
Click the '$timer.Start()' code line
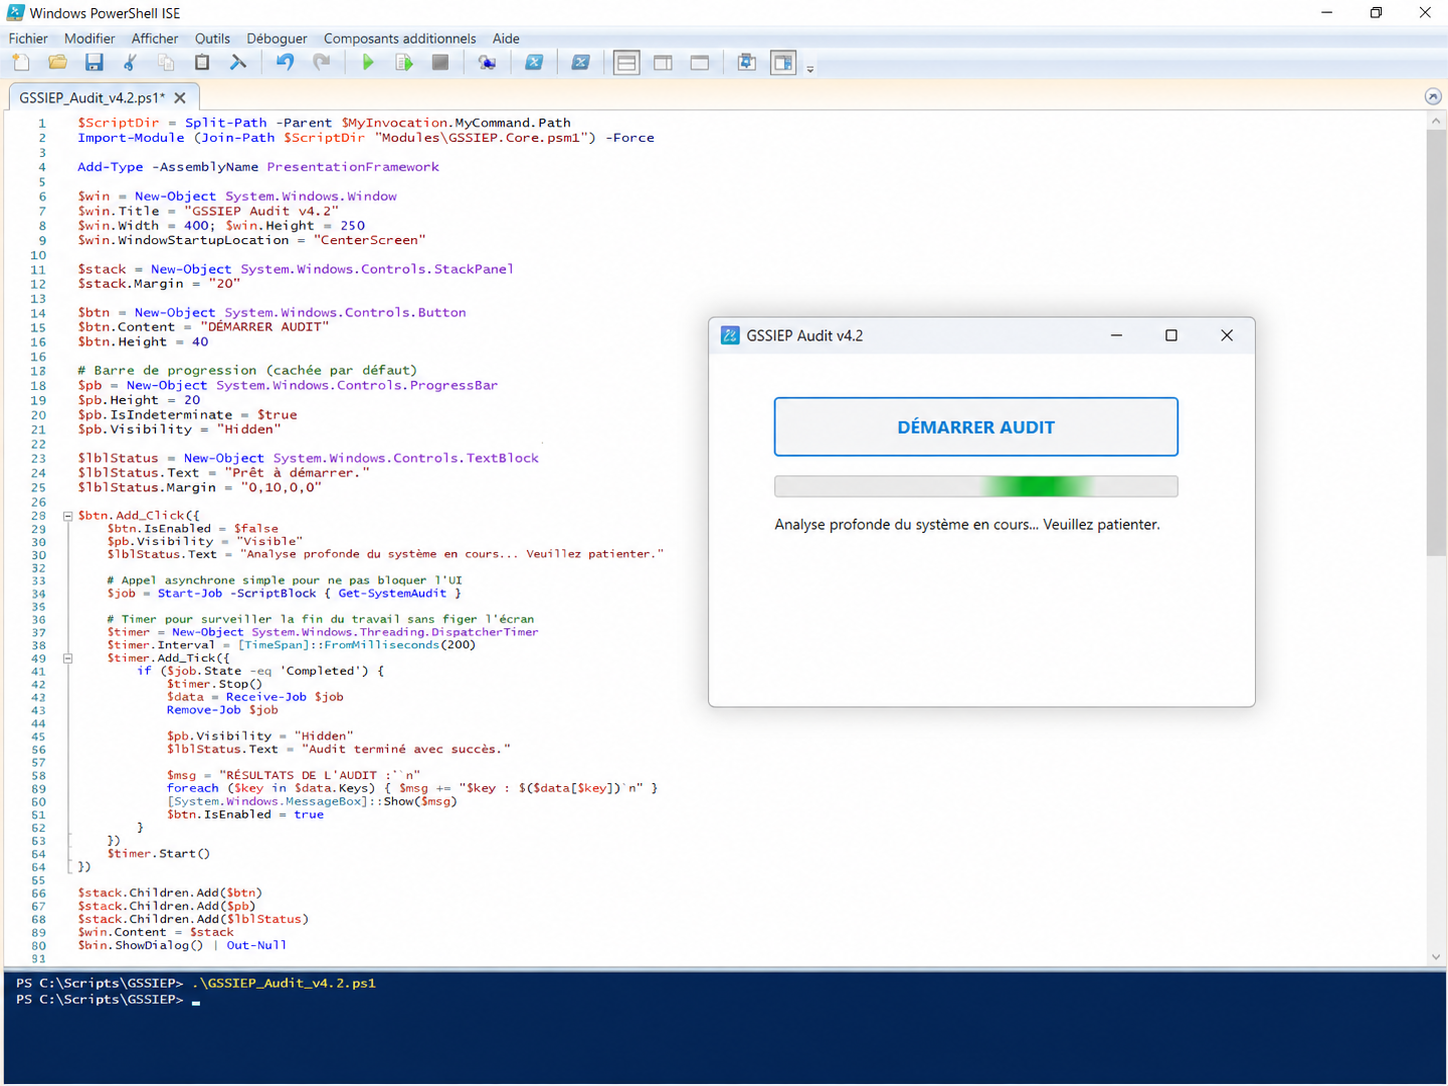point(159,853)
